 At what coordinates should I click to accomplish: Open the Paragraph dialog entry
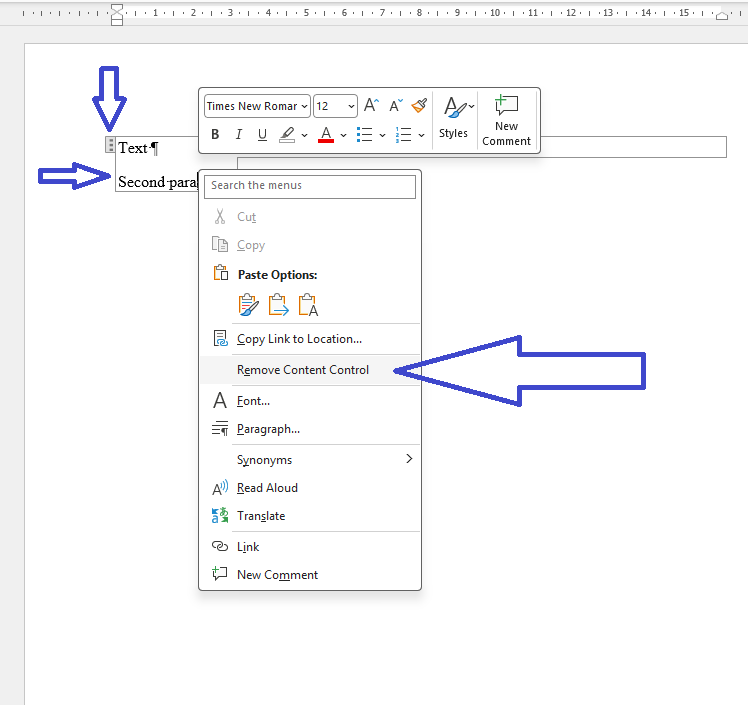[310, 429]
